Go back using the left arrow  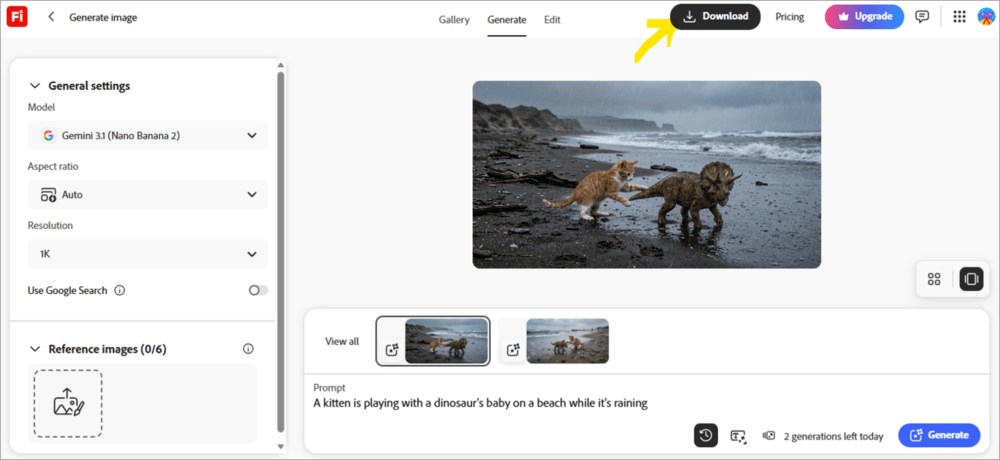click(51, 17)
